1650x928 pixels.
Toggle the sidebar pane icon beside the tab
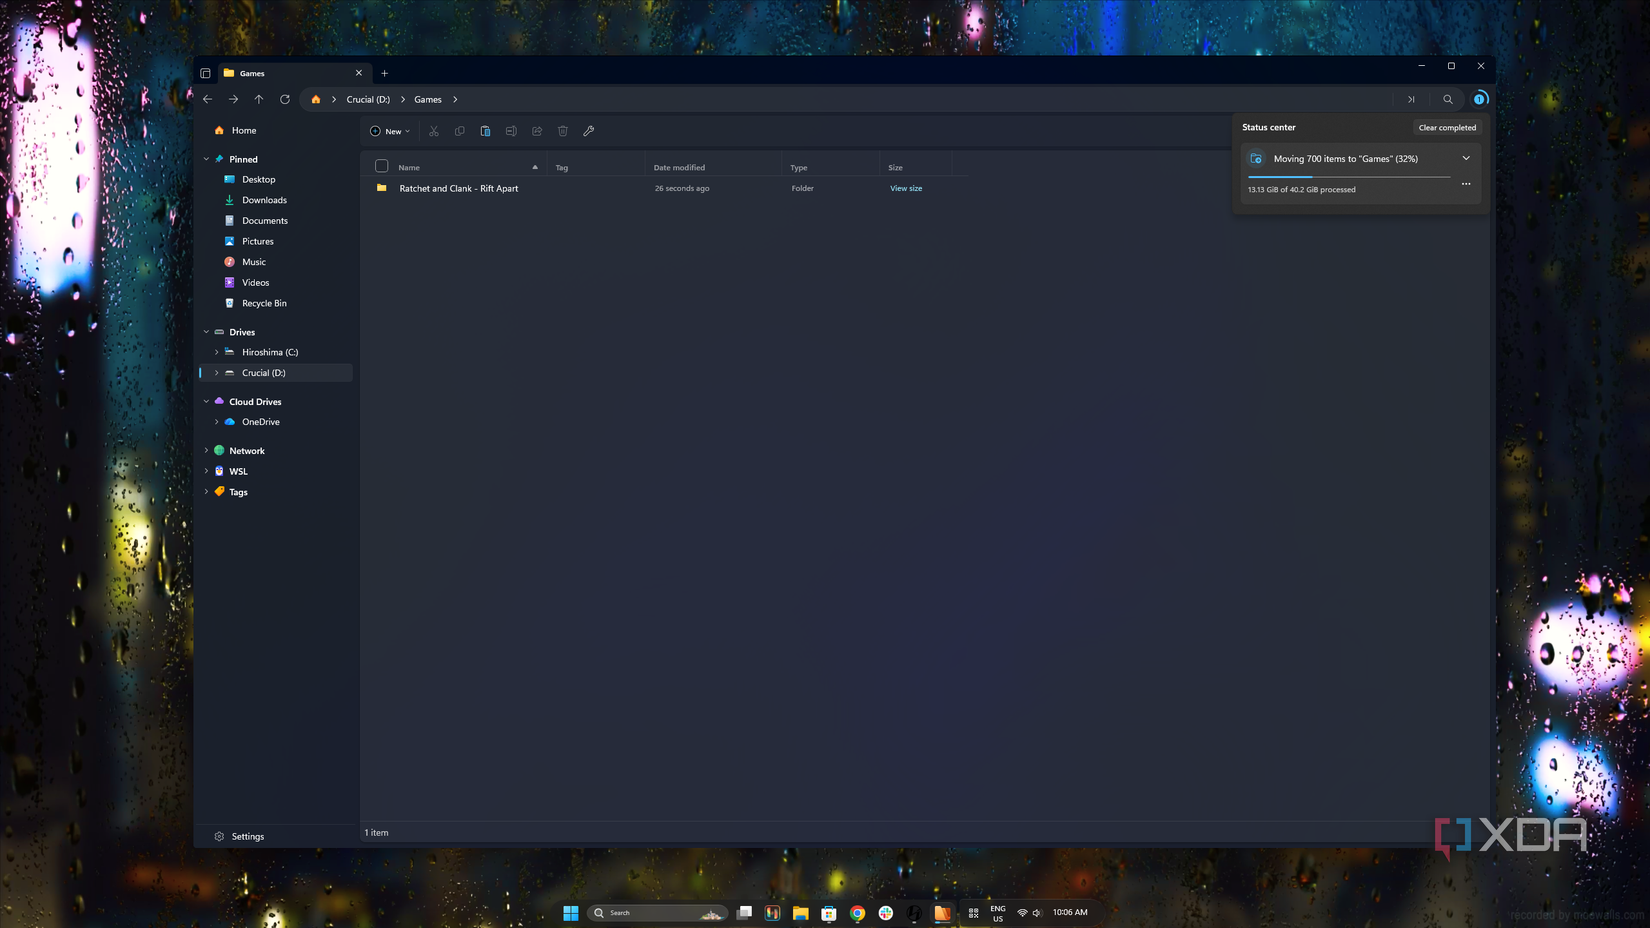point(205,73)
